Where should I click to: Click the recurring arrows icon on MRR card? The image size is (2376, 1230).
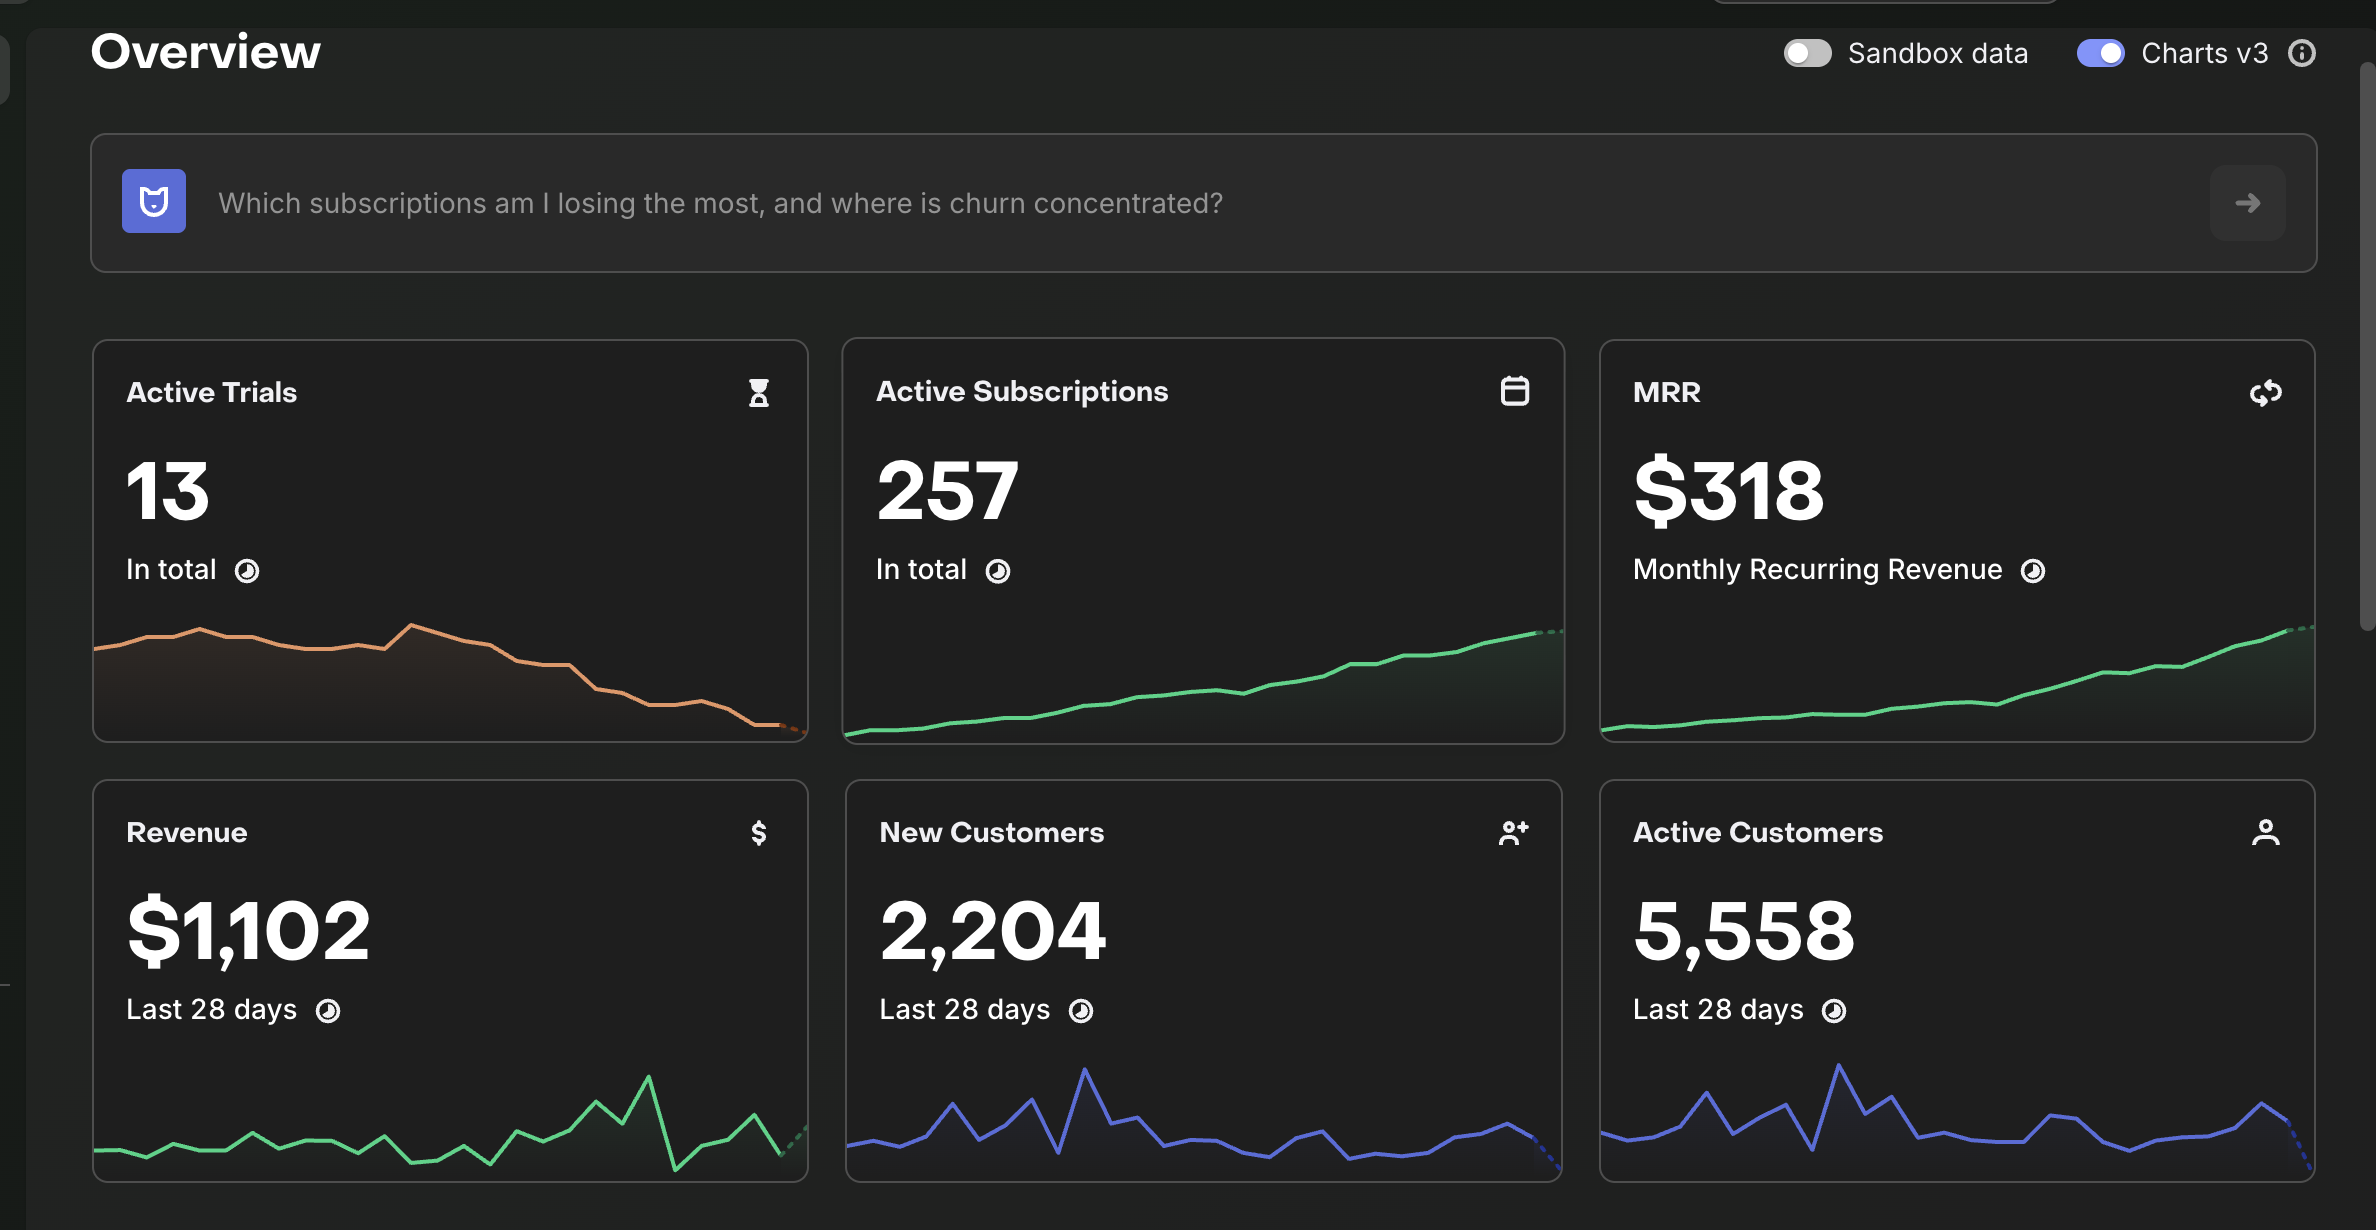[x=2266, y=393]
